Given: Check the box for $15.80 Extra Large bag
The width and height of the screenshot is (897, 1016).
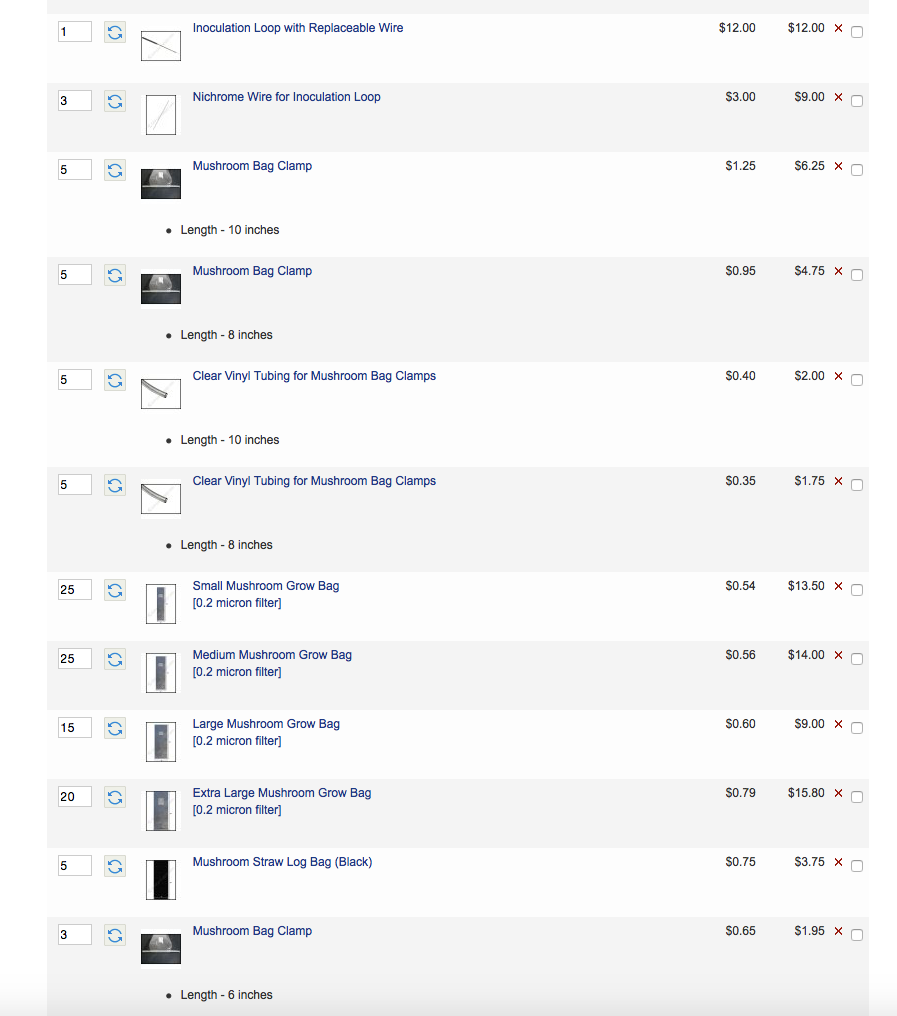Looking at the screenshot, I should 857,797.
